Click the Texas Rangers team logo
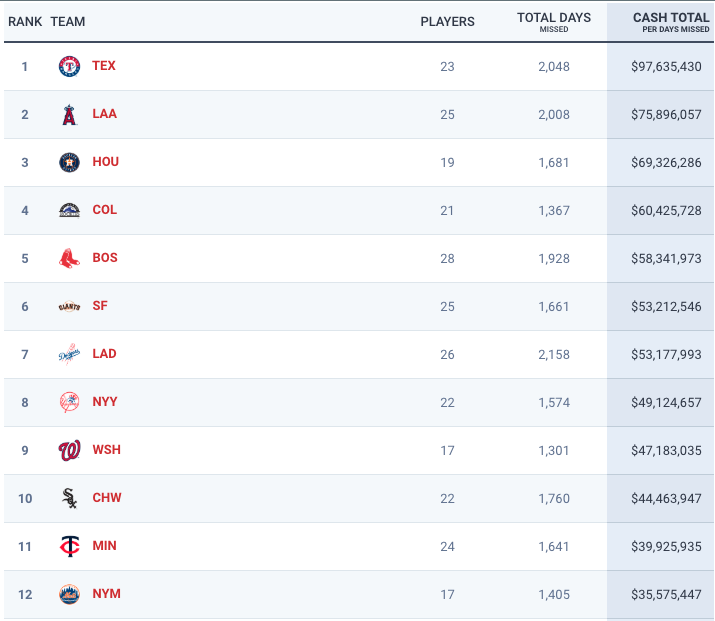Screen dimensions: 715x621 [69, 67]
